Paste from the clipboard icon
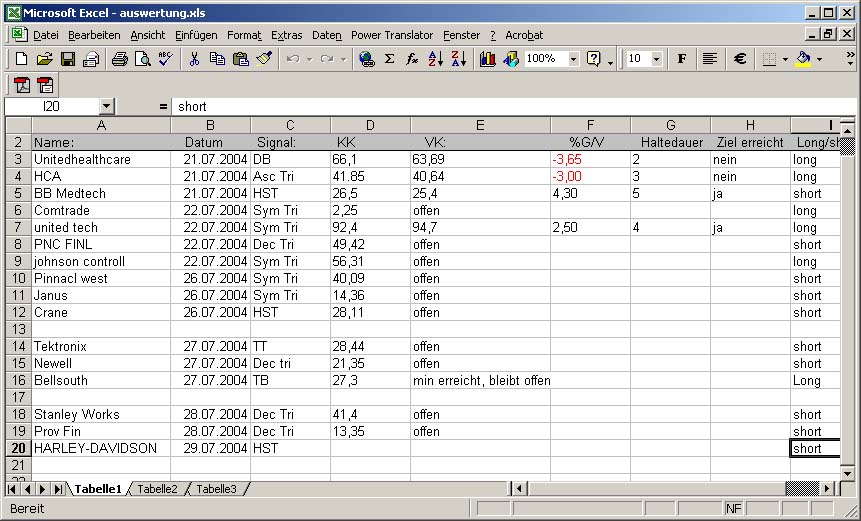The width and height of the screenshot is (861, 521). point(241,59)
